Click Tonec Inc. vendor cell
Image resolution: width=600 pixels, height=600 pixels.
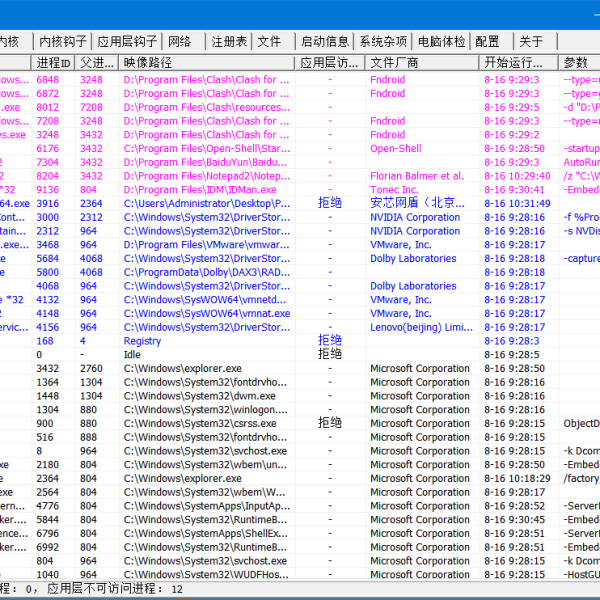(x=394, y=190)
